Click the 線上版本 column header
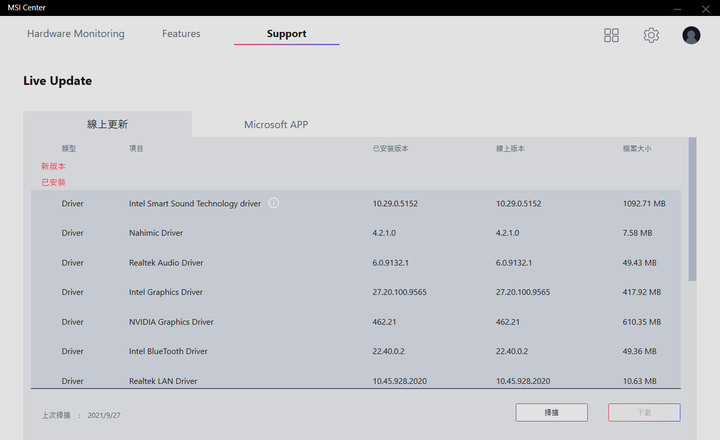720x440 pixels. (x=510, y=148)
